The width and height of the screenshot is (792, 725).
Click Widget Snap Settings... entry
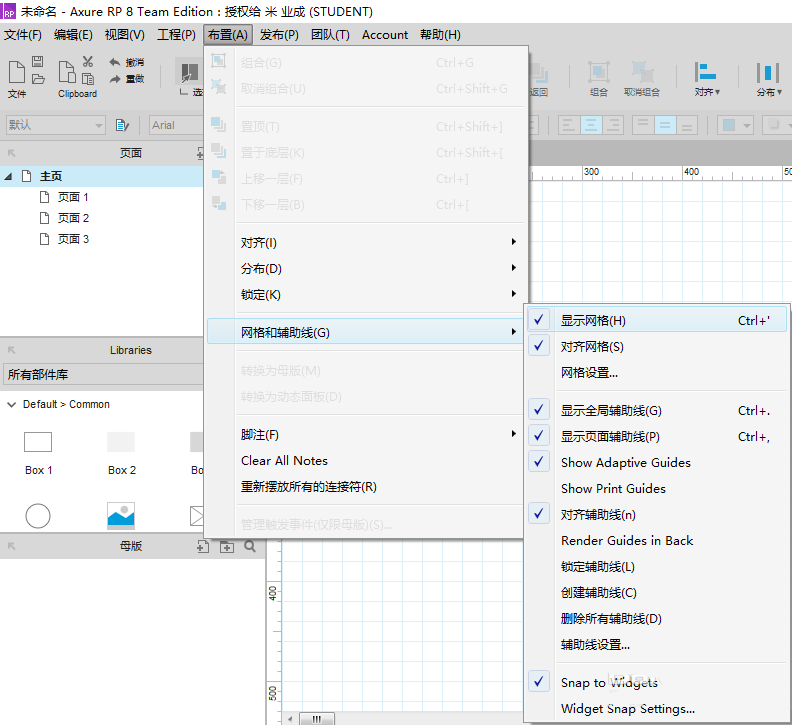pos(627,709)
